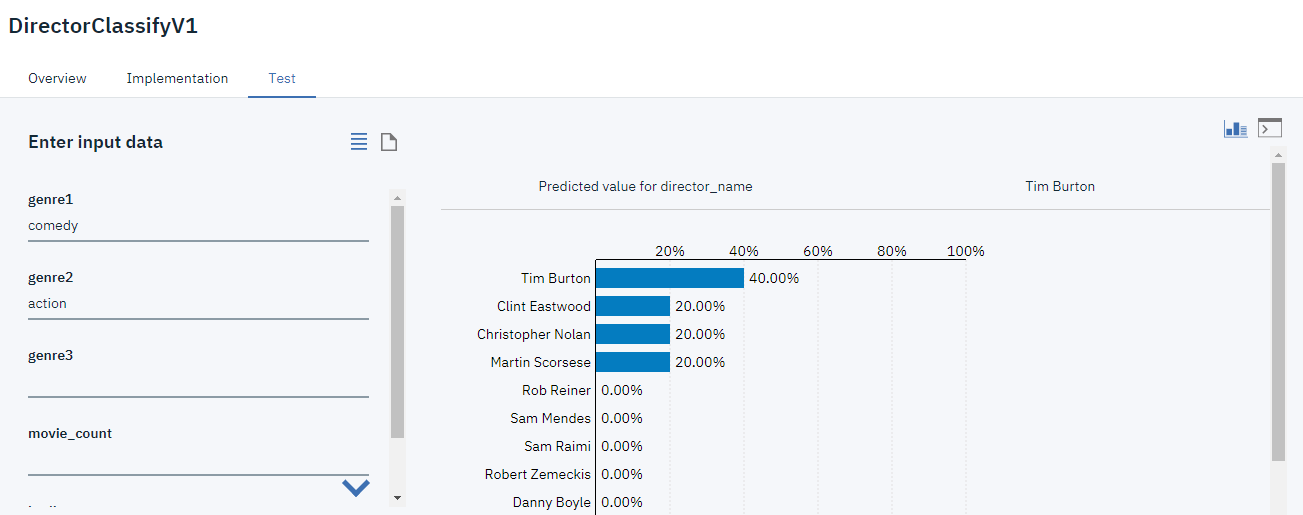The width and height of the screenshot is (1303, 515).
Task: Open the raw output console icon
Action: click(1270, 128)
